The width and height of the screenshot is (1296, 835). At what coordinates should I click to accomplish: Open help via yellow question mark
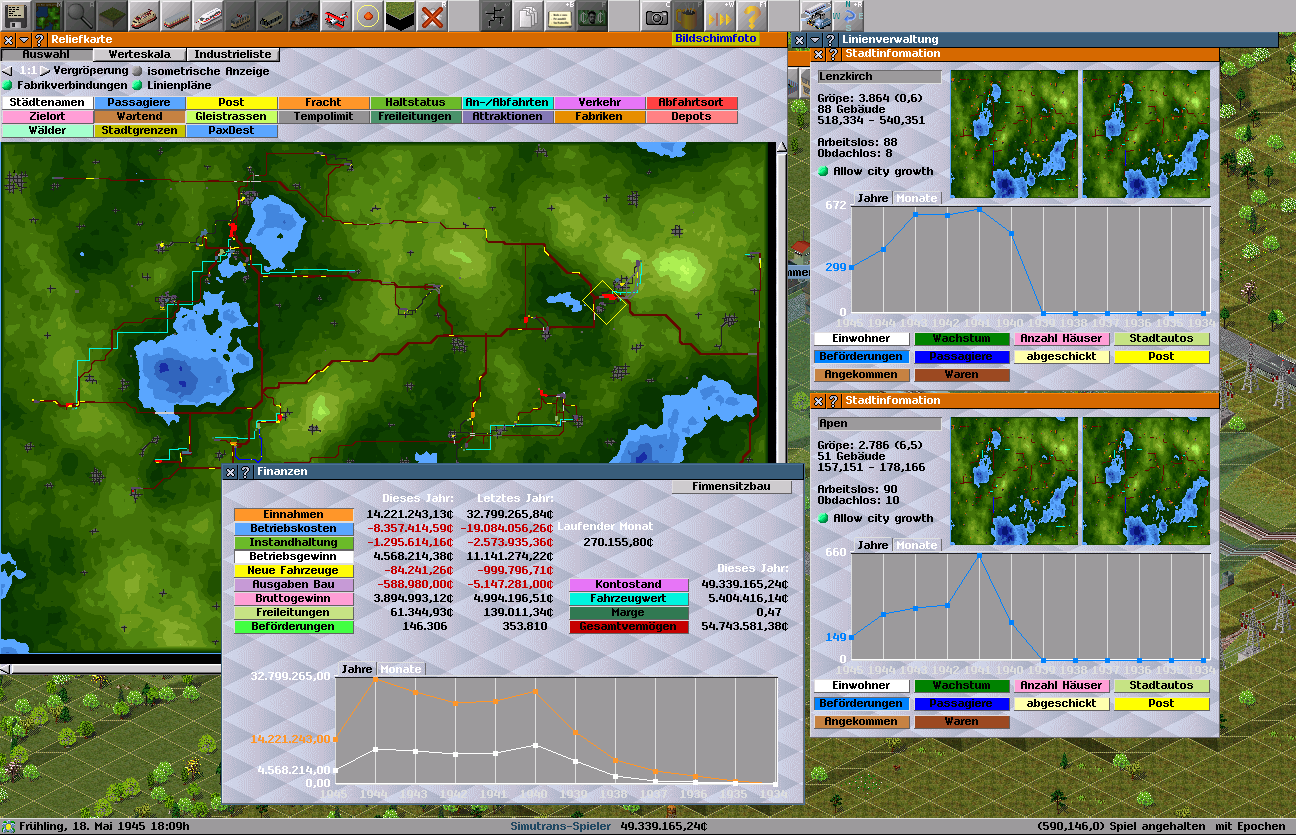click(x=751, y=16)
